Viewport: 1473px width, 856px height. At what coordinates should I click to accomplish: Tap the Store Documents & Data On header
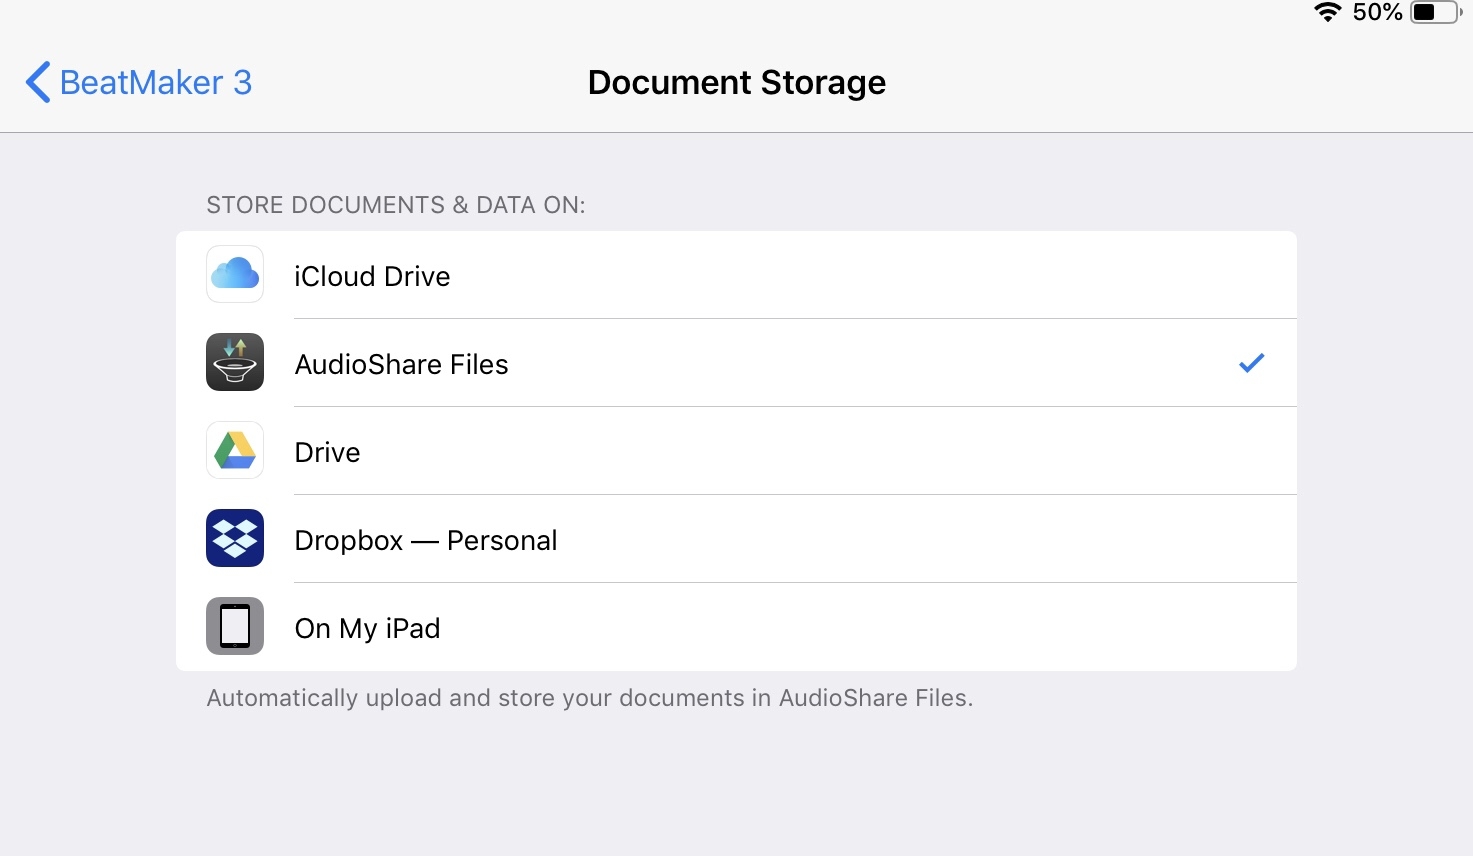[396, 205]
